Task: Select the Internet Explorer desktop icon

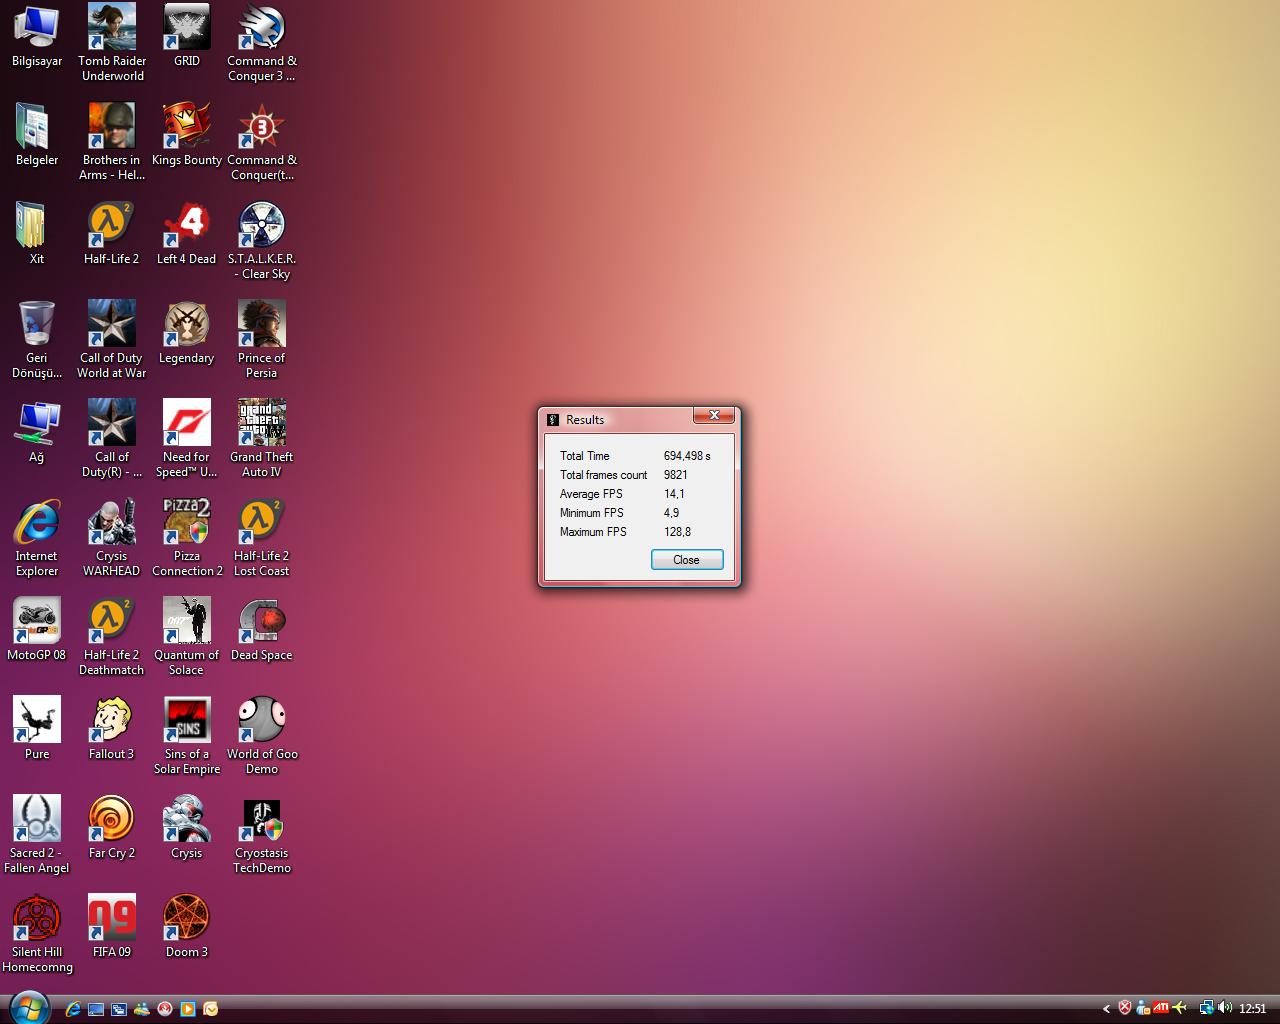Action: [37, 537]
